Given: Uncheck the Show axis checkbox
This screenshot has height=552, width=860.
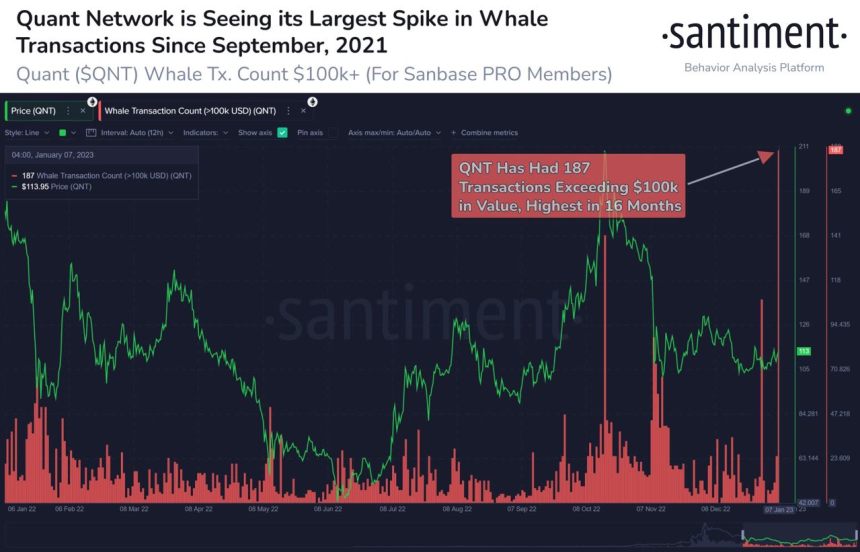Looking at the screenshot, I should click(282, 132).
